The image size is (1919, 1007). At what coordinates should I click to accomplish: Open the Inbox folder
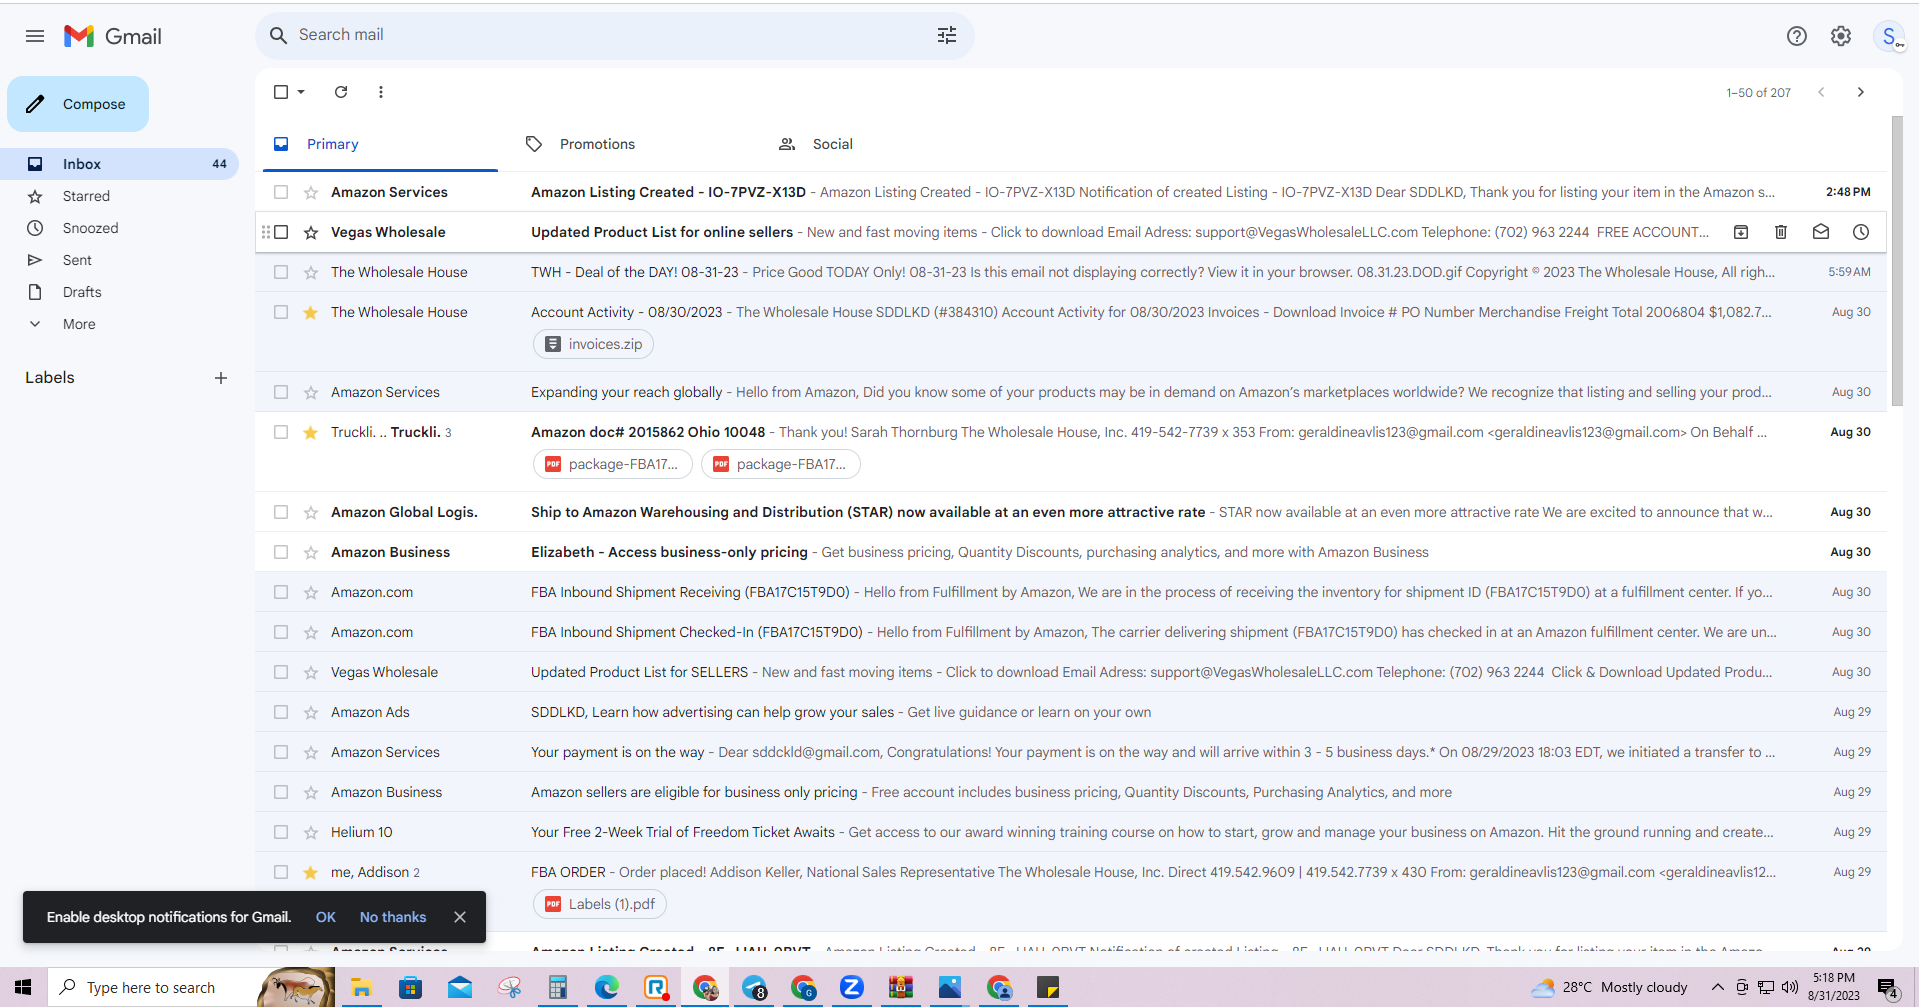click(x=119, y=164)
